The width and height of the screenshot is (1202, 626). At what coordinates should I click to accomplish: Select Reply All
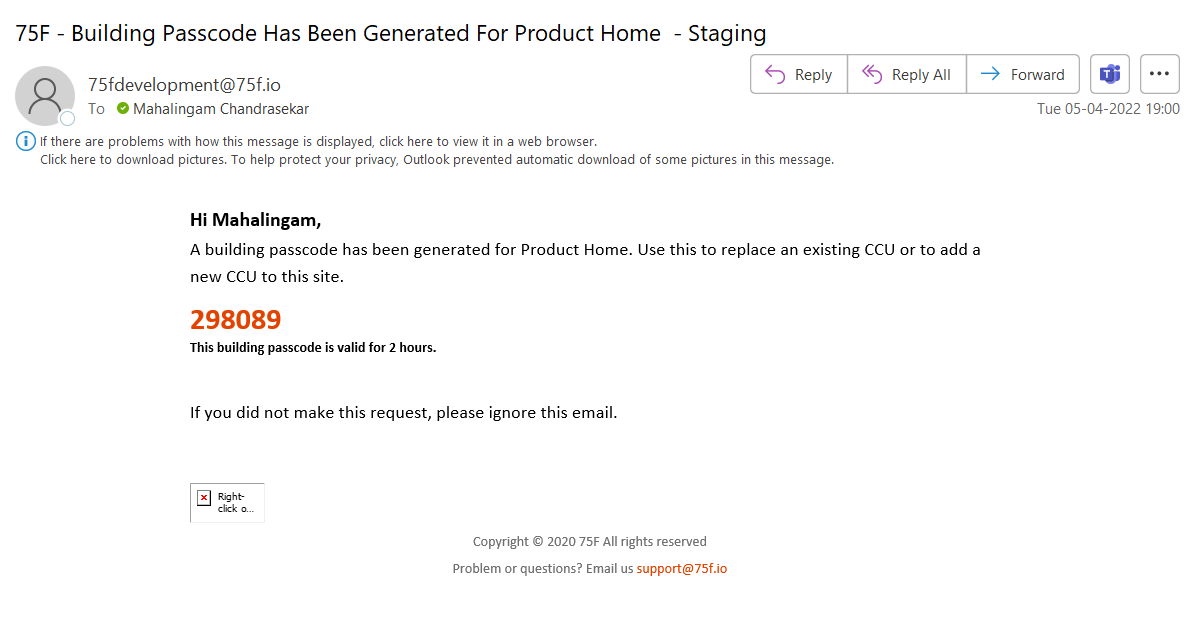pos(907,74)
